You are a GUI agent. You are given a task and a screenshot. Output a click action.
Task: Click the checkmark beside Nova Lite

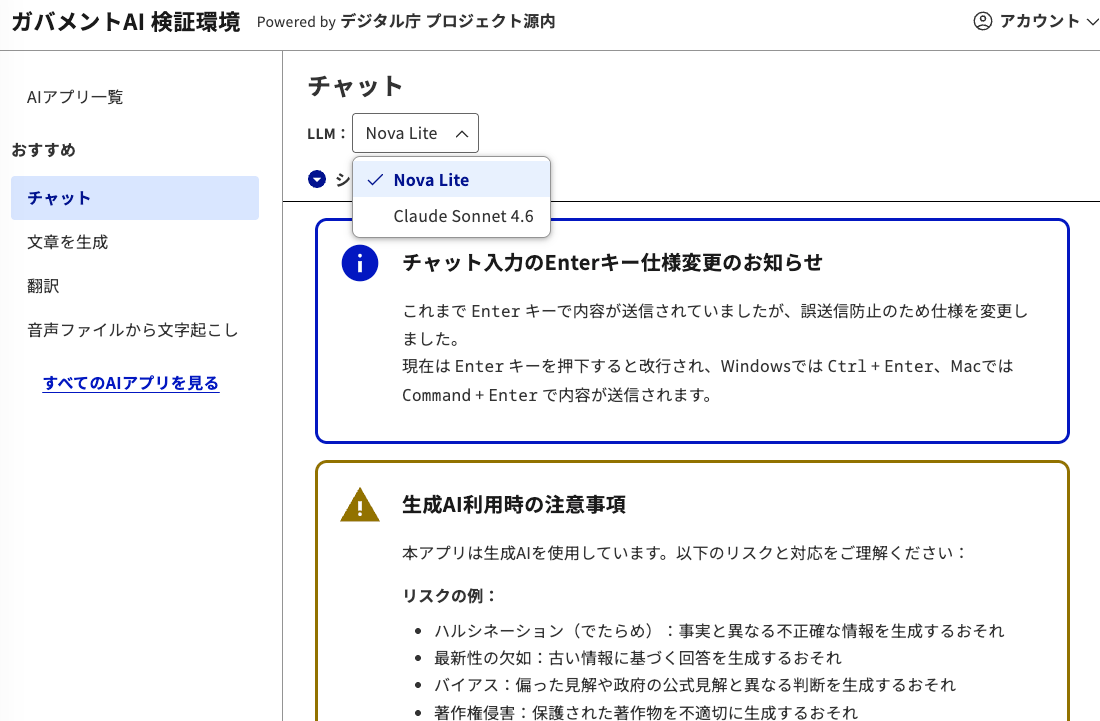click(x=374, y=180)
